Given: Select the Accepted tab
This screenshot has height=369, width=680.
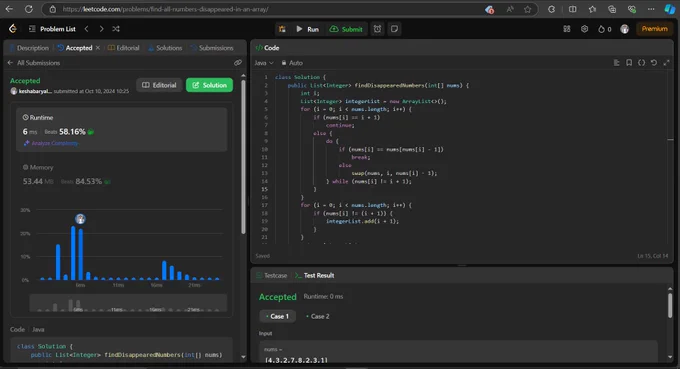Looking at the screenshot, I should [75, 48].
